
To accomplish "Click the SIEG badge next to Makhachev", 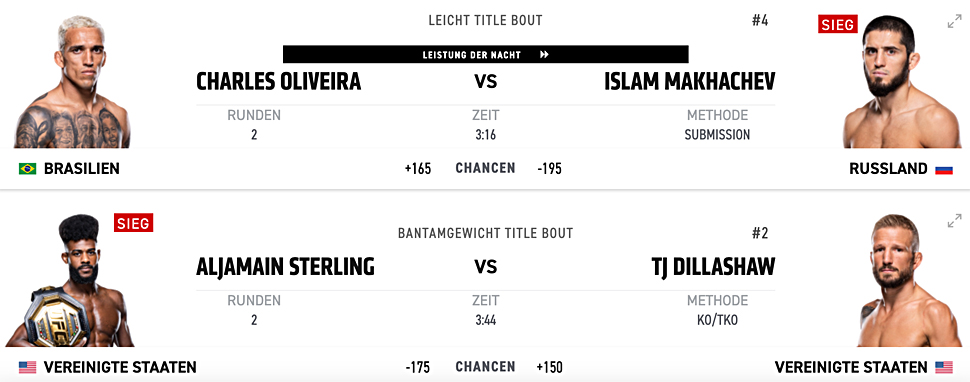I will pyautogui.click(x=838, y=25).
